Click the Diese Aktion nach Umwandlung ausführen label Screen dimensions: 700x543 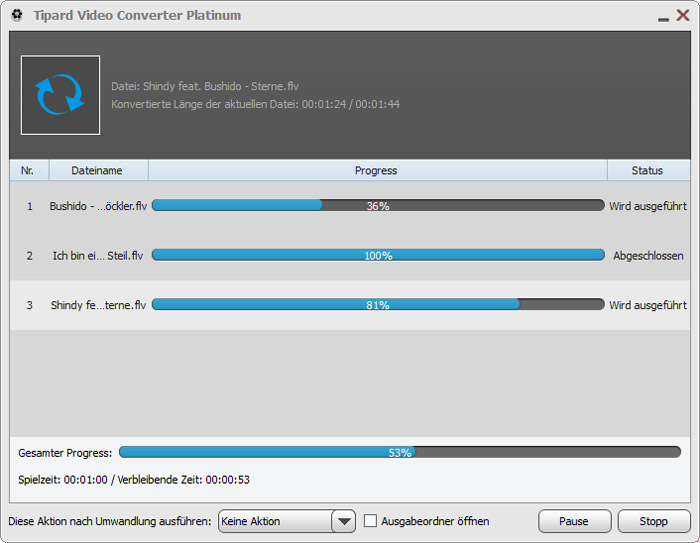(110, 521)
